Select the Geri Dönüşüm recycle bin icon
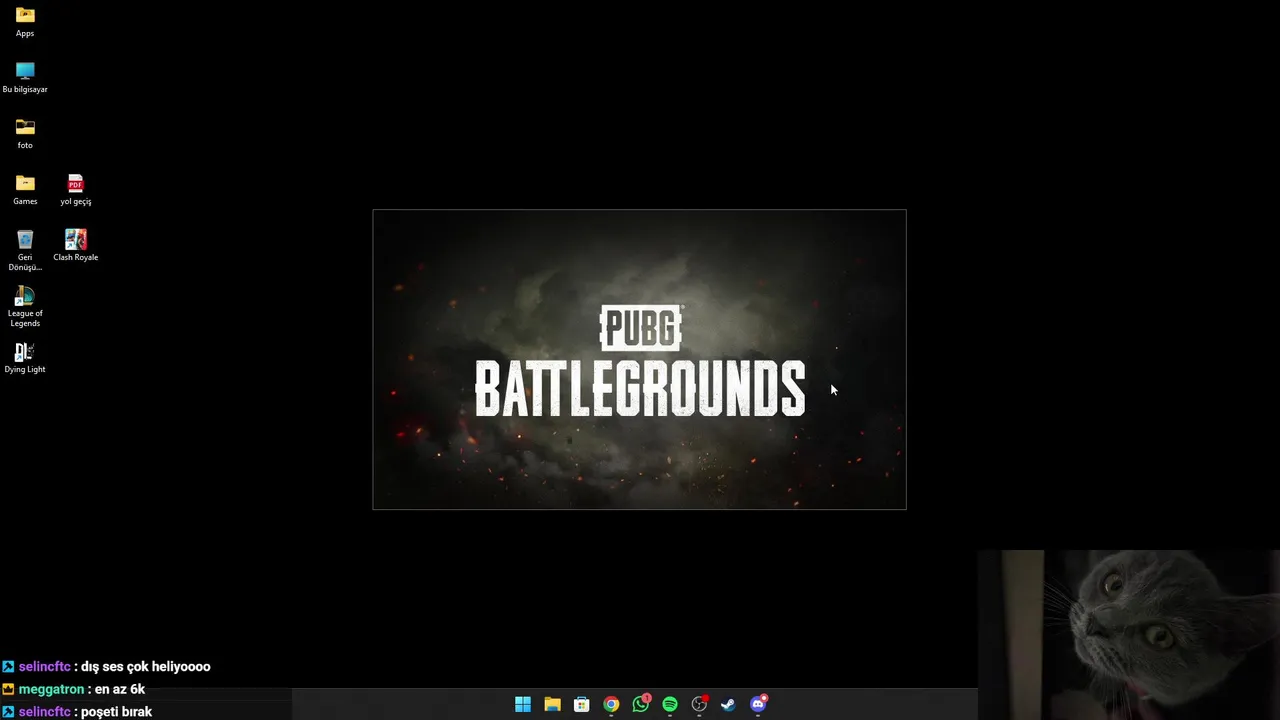This screenshot has width=1280, height=720. click(x=25, y=250)
